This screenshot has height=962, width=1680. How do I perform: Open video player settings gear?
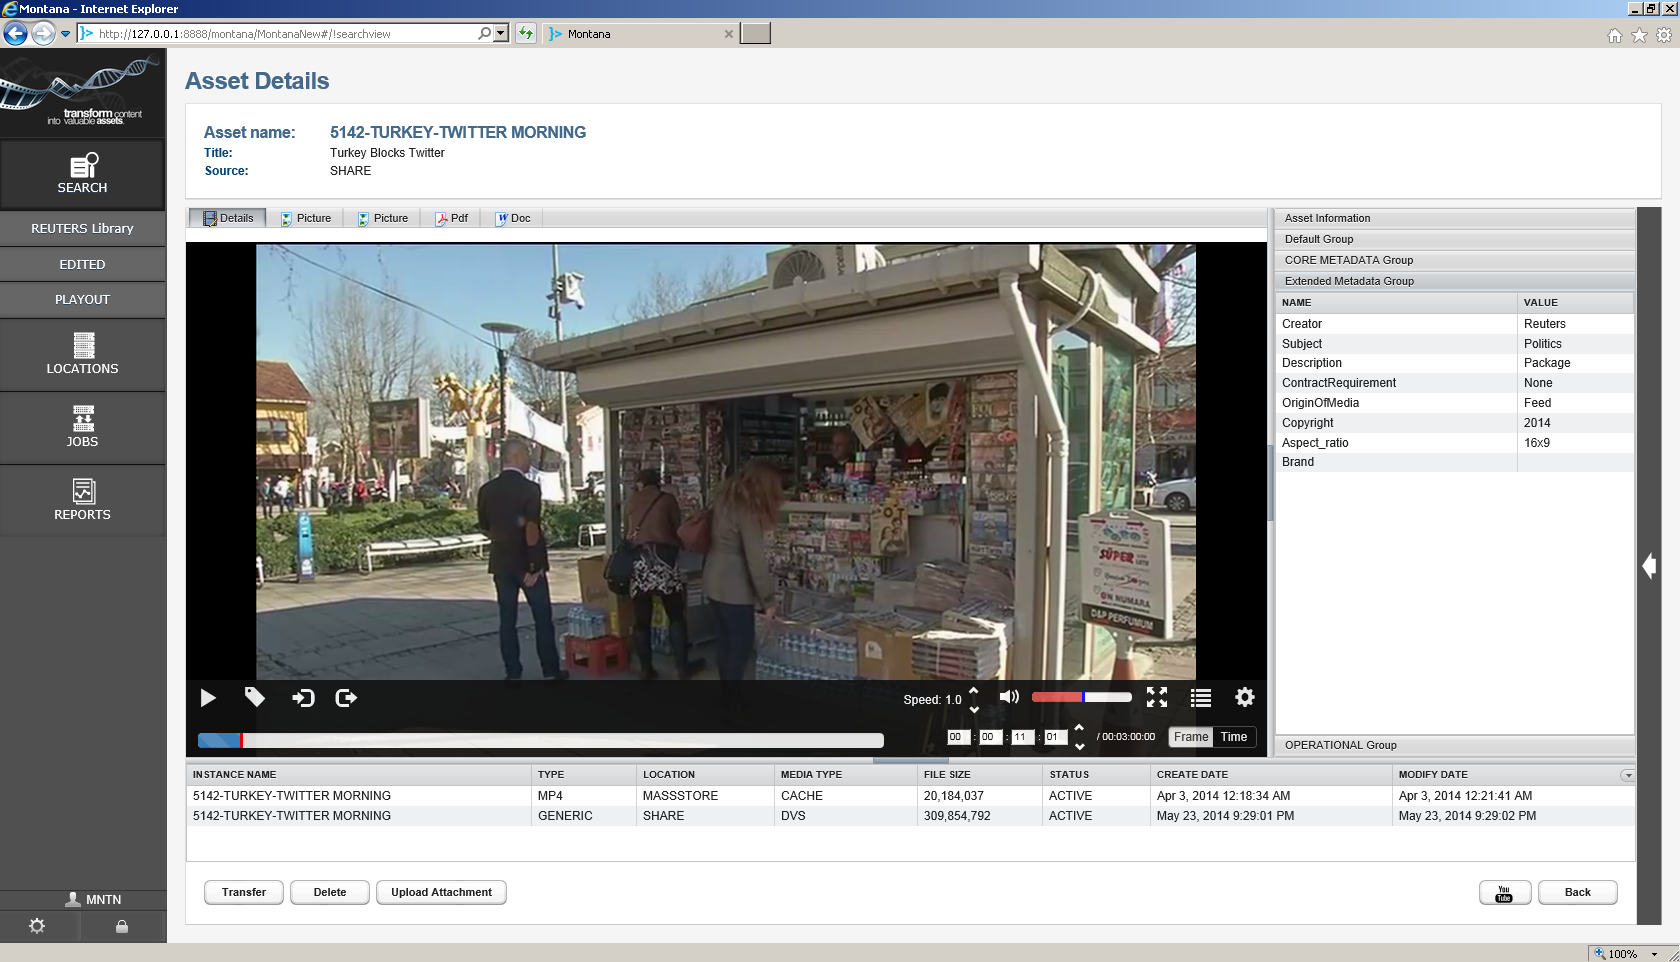coord(1245,697)
